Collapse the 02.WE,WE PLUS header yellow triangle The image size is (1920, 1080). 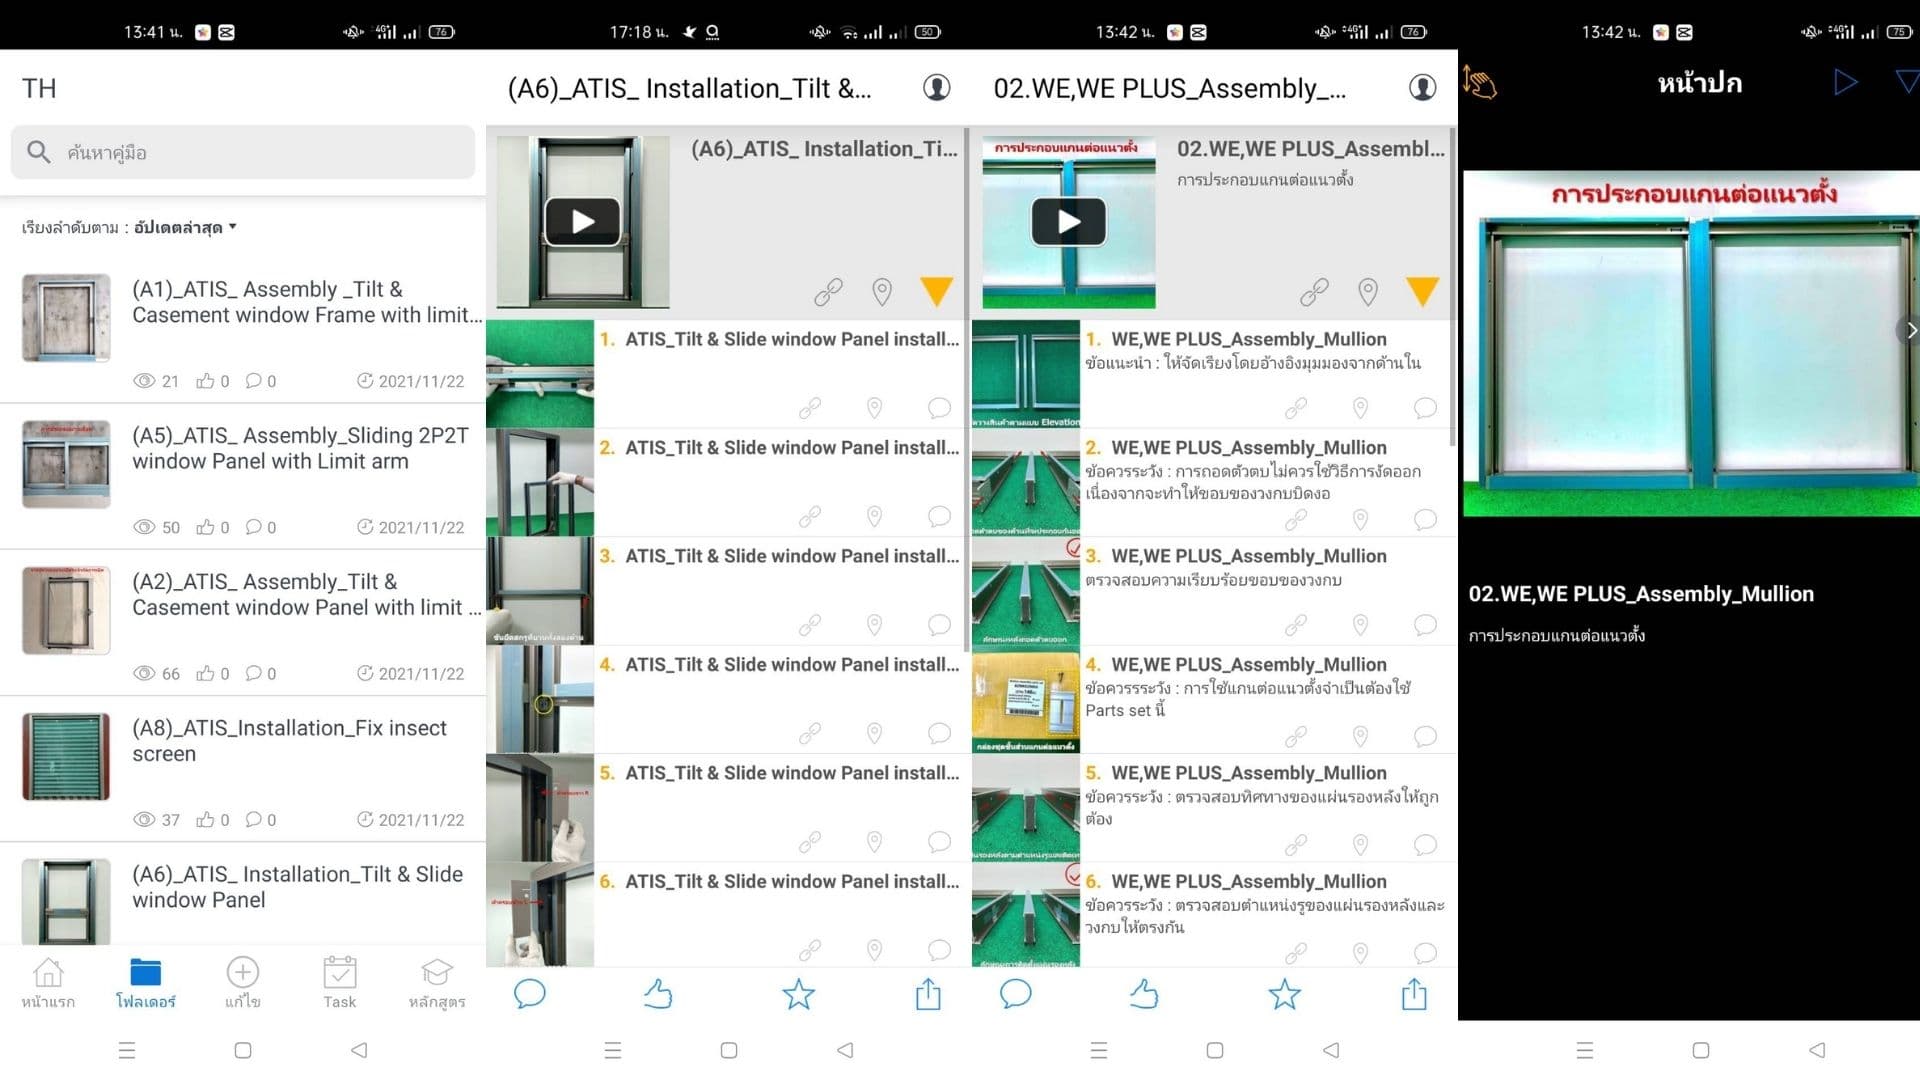(x=1422, y=291)
